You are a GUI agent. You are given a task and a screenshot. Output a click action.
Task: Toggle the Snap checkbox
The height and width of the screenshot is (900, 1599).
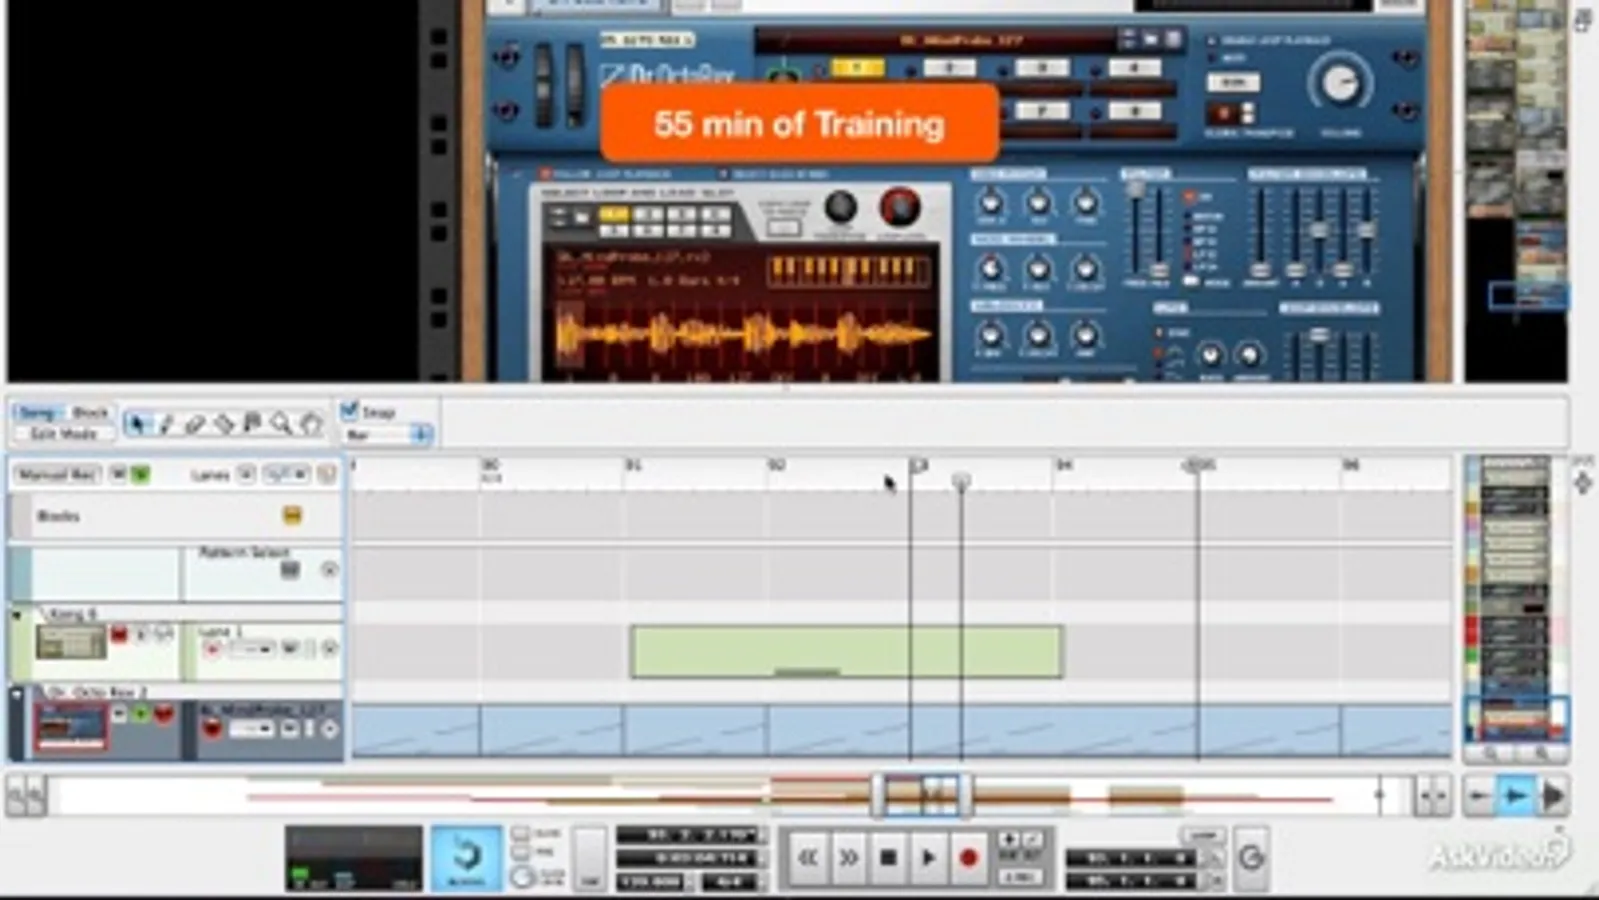pos(349,410)
